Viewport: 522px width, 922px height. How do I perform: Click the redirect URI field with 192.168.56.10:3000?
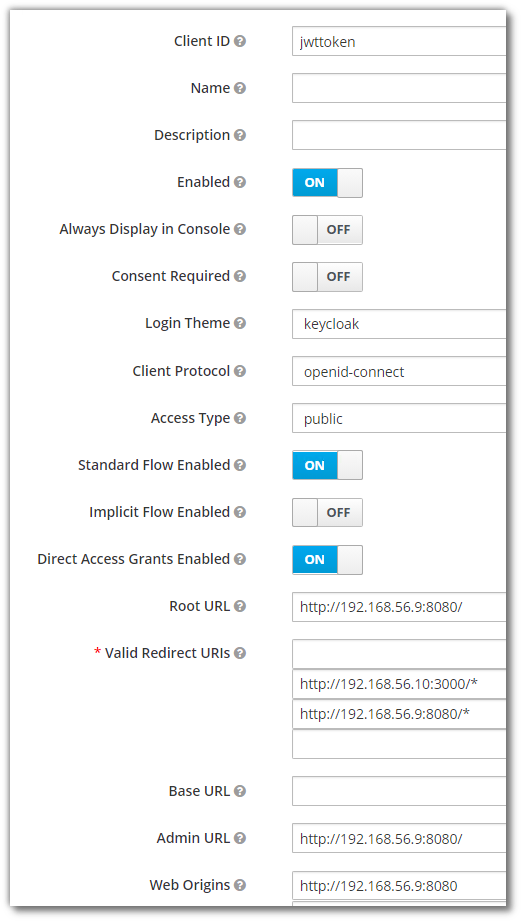[399, 684]
